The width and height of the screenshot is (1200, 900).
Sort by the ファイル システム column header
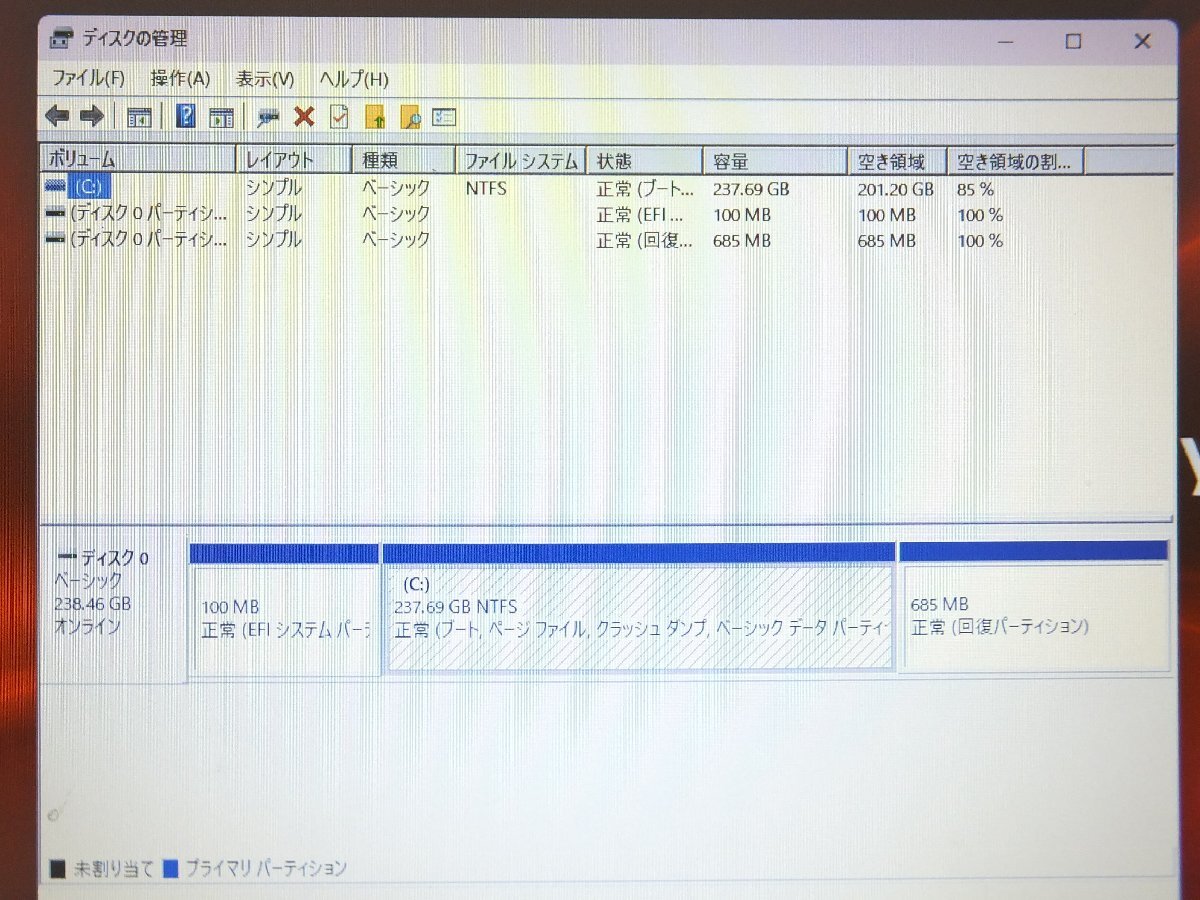point(522,160)
